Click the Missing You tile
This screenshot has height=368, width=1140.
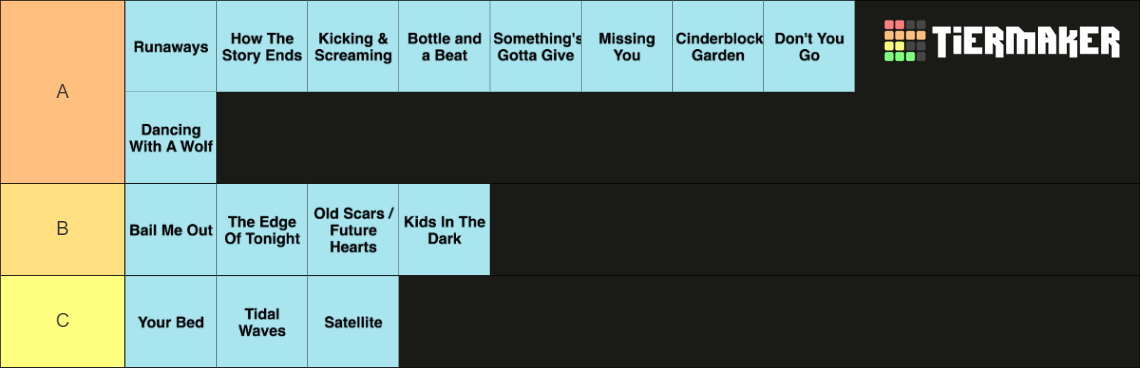tap(627, 46)
